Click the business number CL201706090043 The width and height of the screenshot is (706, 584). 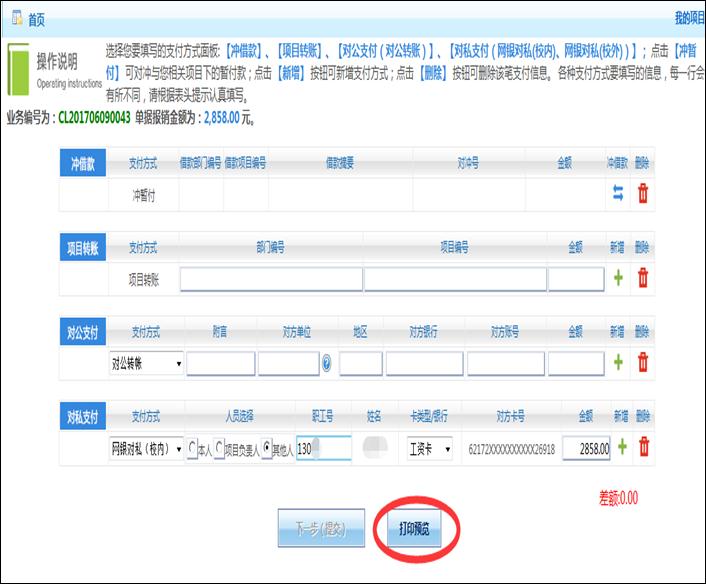(x=95, y=118)
